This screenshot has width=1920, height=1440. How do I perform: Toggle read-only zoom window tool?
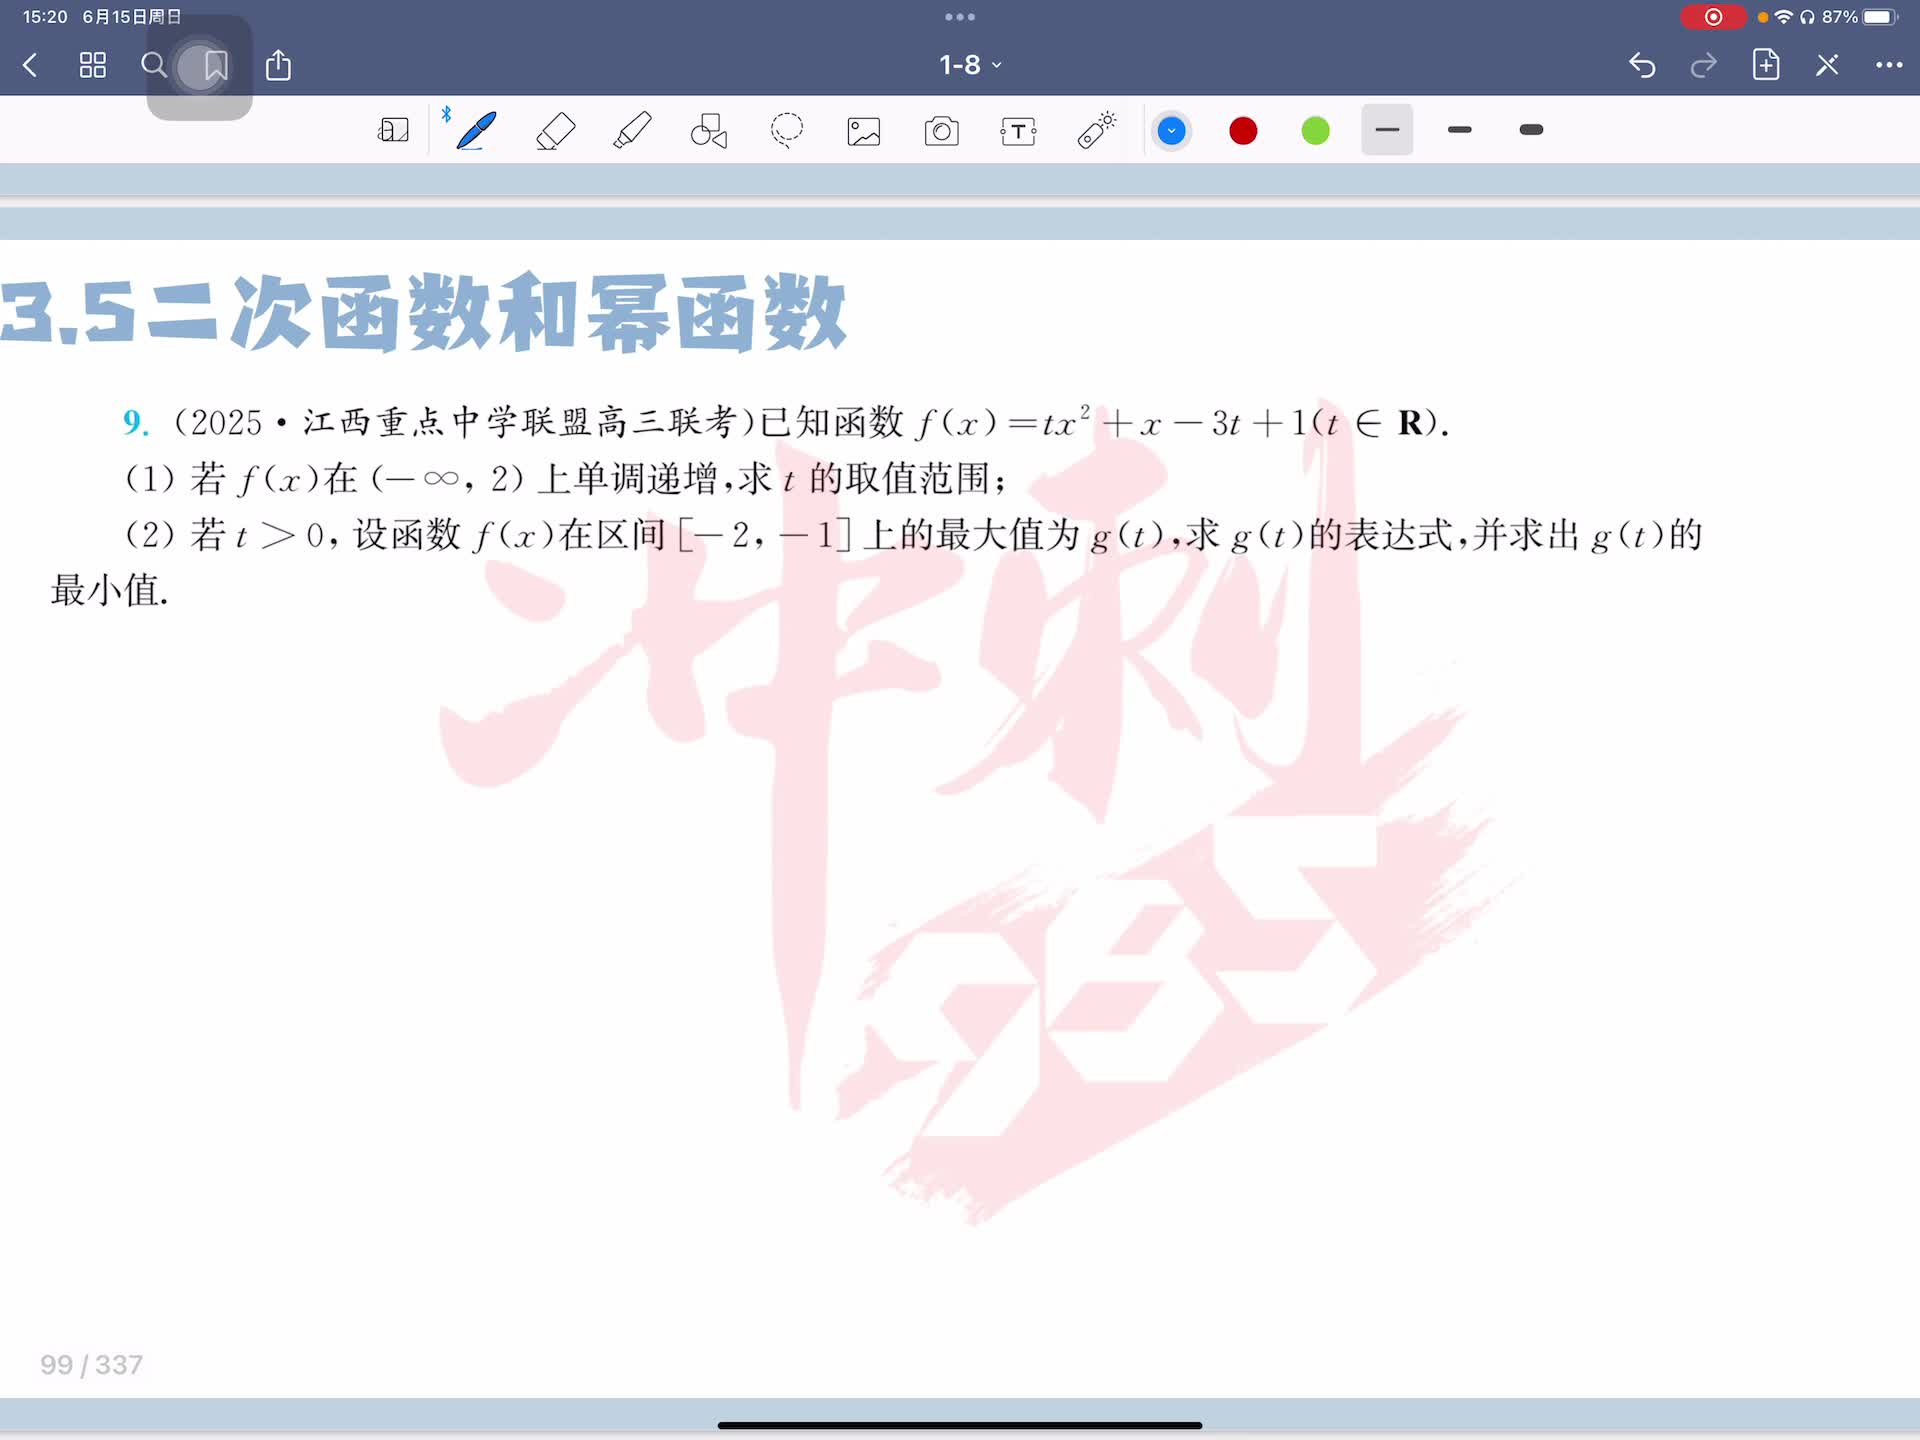click(393, 131)
